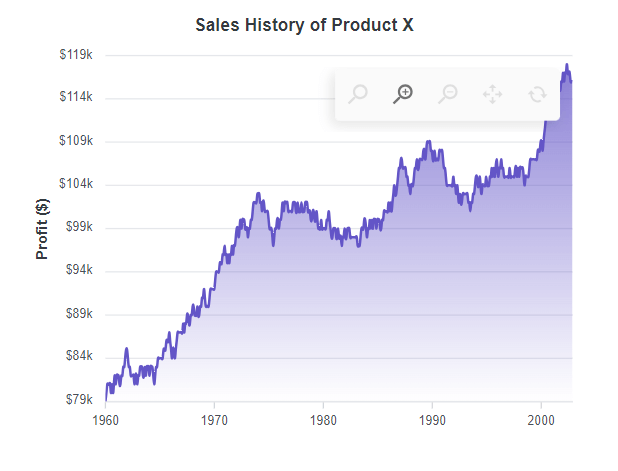This screenshot has width=618, height=471.
Task: Click the 1980 x-axis label
Action: 323,418
